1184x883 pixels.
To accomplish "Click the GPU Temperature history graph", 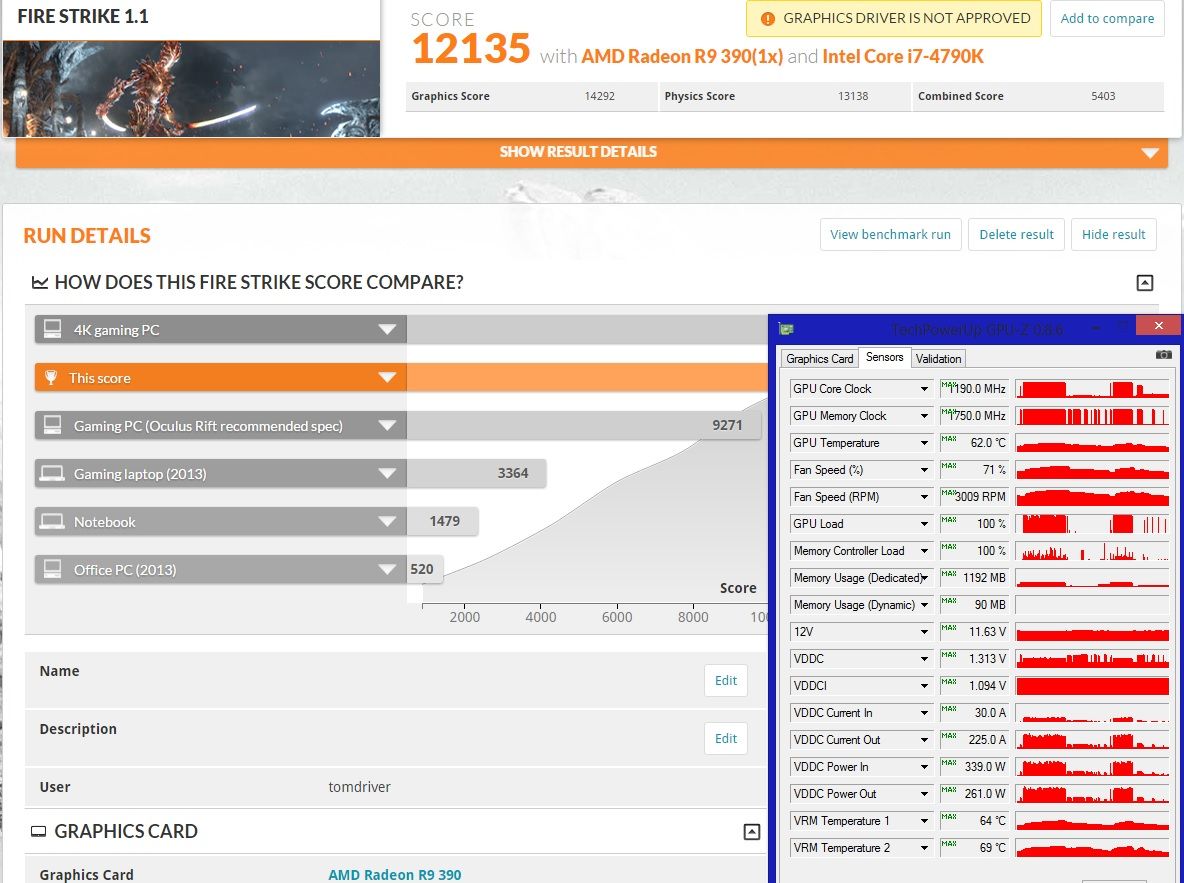I will point(1093,443).
